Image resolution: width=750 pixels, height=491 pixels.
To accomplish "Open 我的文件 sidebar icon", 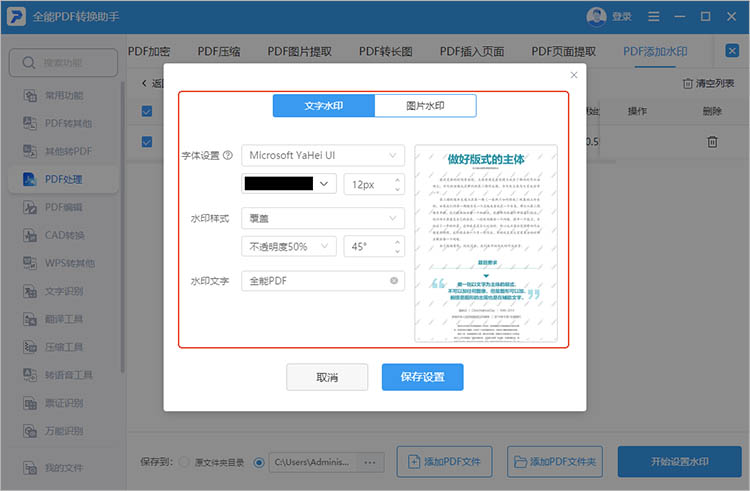I will [30, 468].
